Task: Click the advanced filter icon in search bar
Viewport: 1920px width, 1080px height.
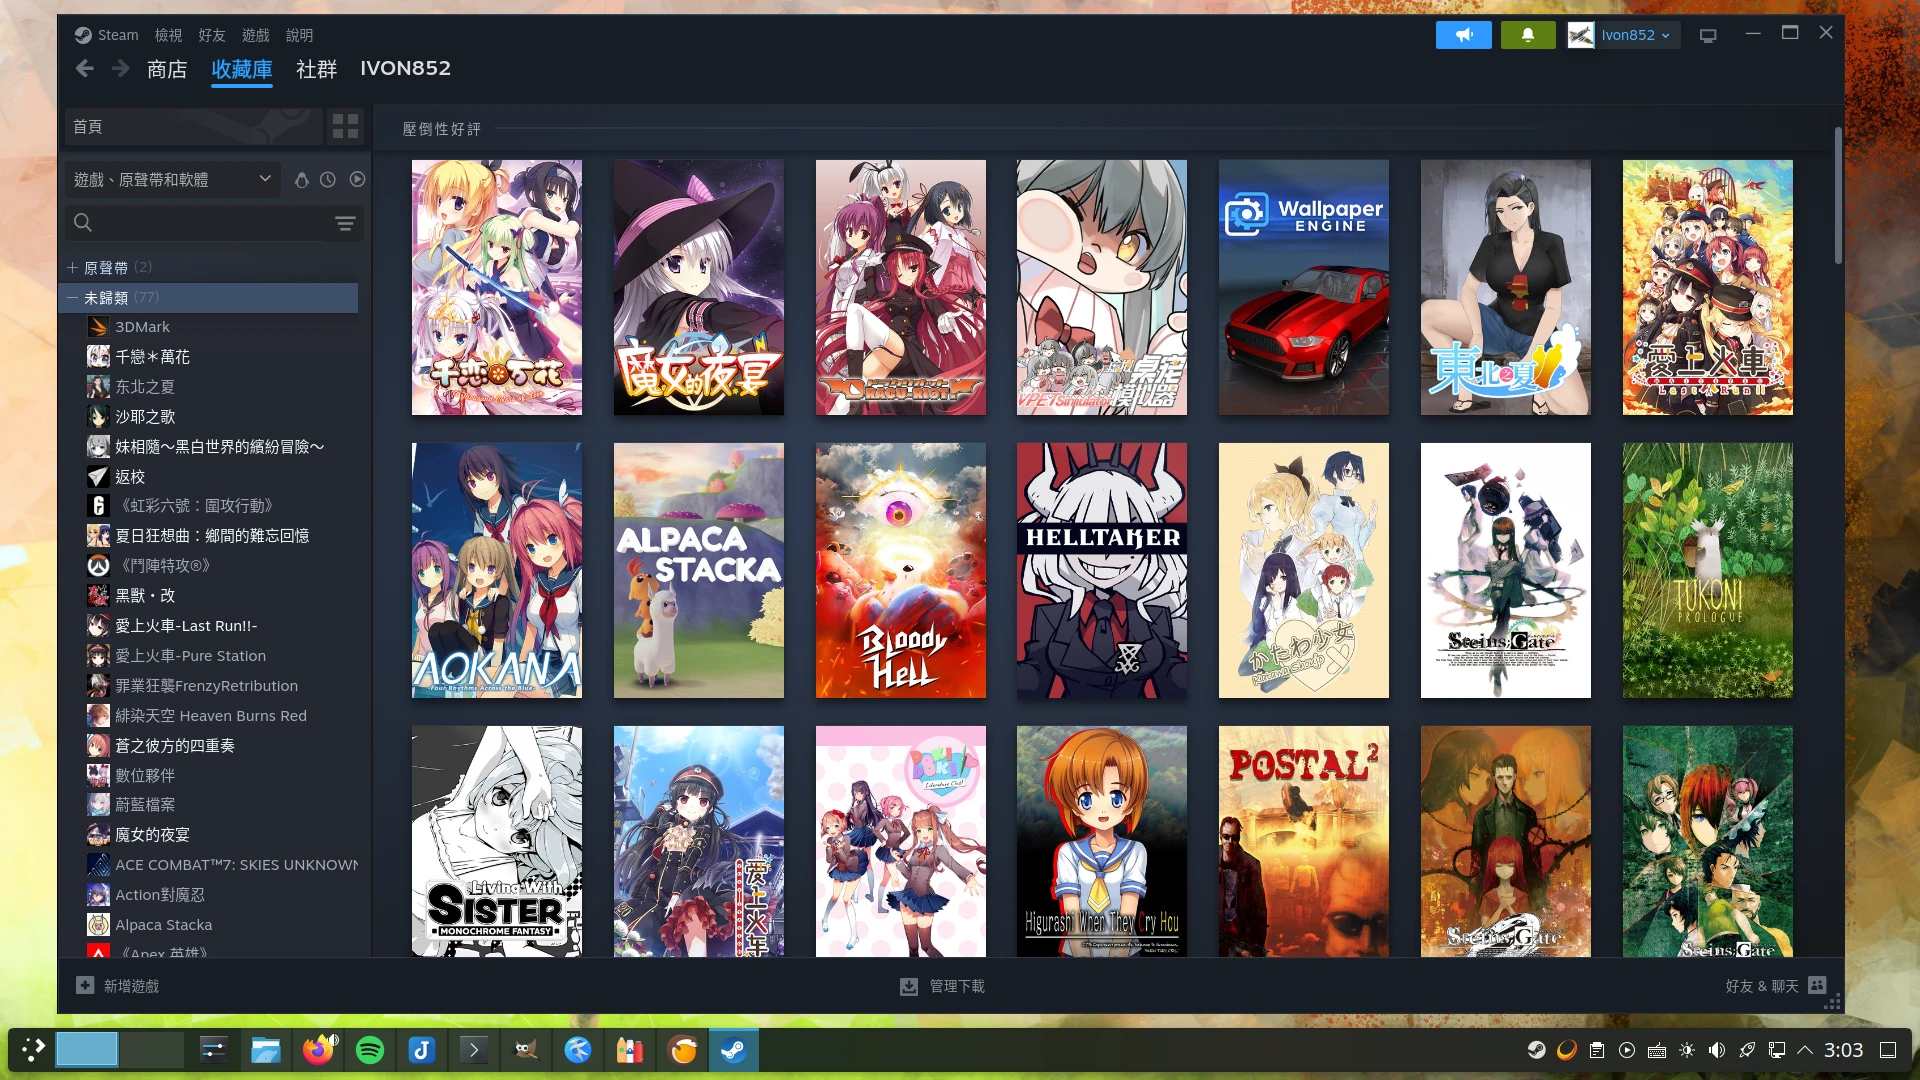Action: 345,223
